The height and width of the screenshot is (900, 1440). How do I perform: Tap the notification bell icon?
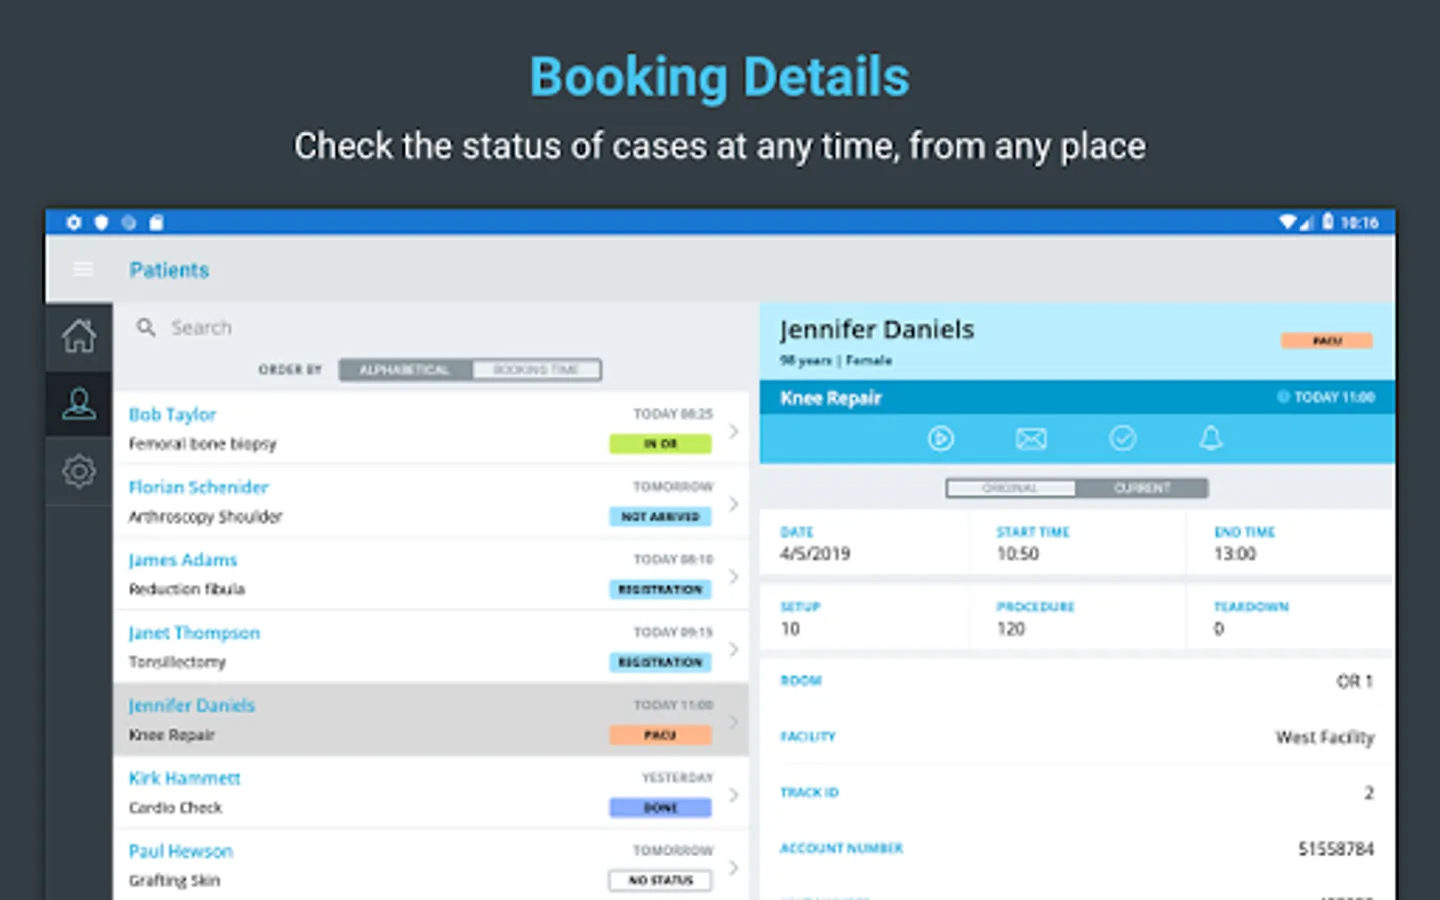tap(1211, 438)
